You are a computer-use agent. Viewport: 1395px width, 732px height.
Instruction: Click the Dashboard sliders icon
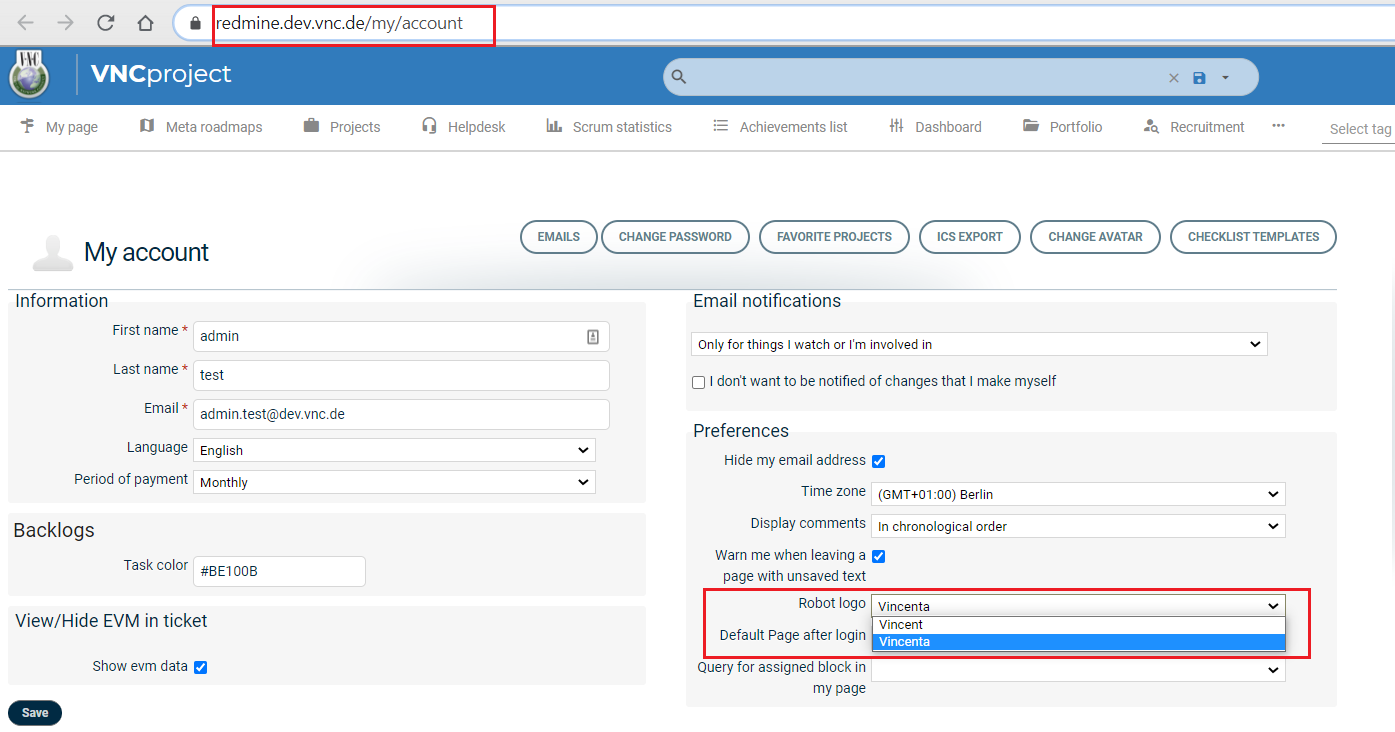click(x=896, y=126)
